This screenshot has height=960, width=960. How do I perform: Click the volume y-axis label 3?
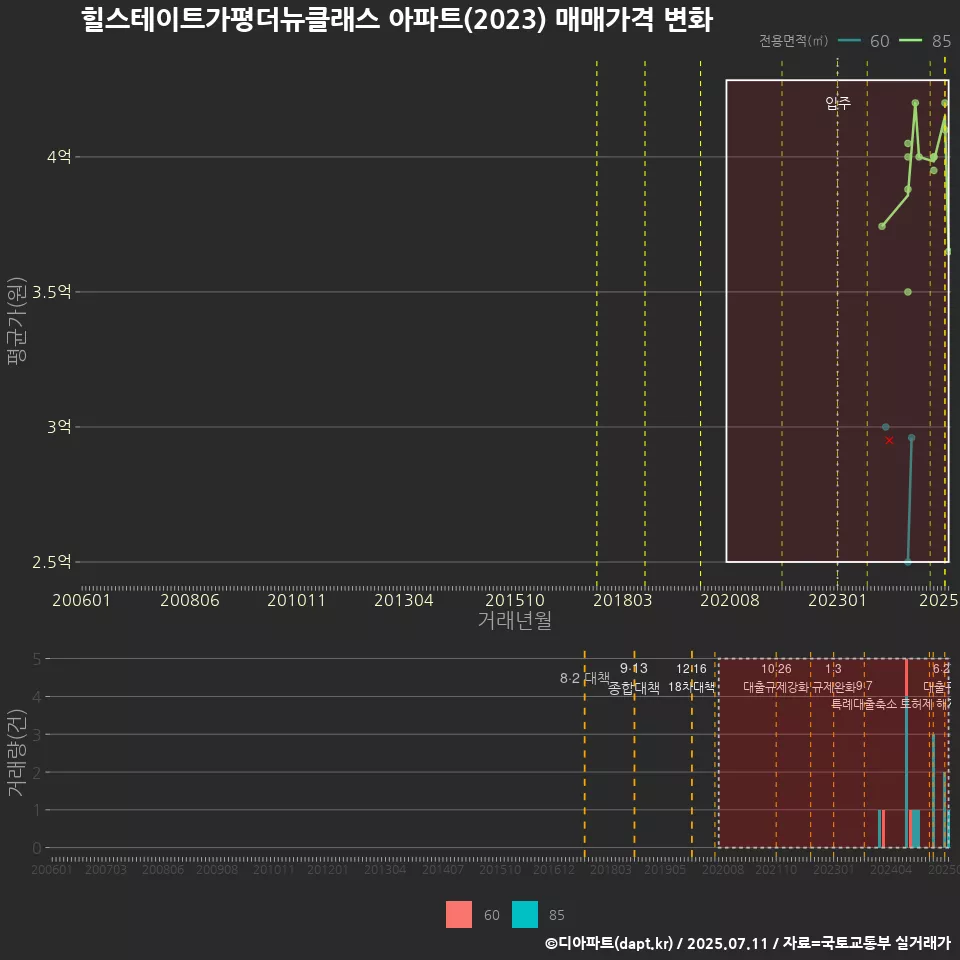(x=37, y=734)
